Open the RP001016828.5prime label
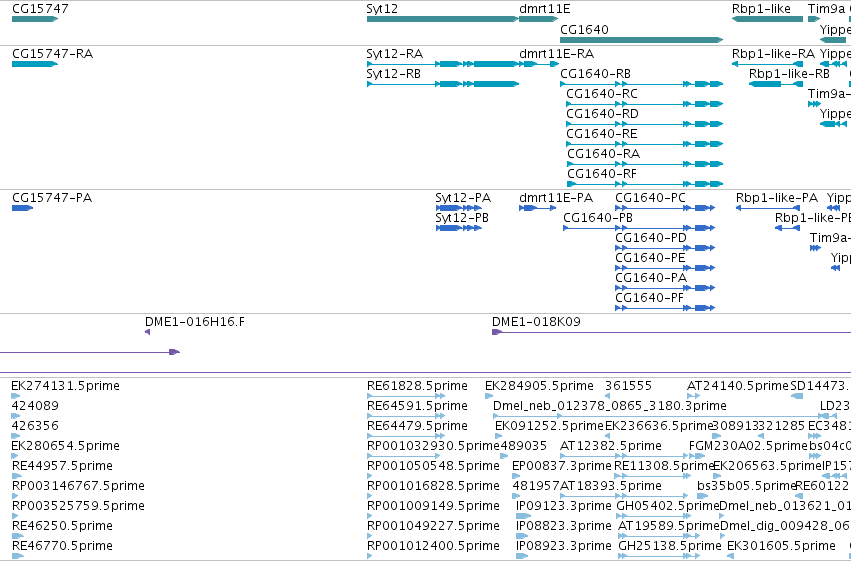Viewport: 851px width, 561px height. (433, 487)
